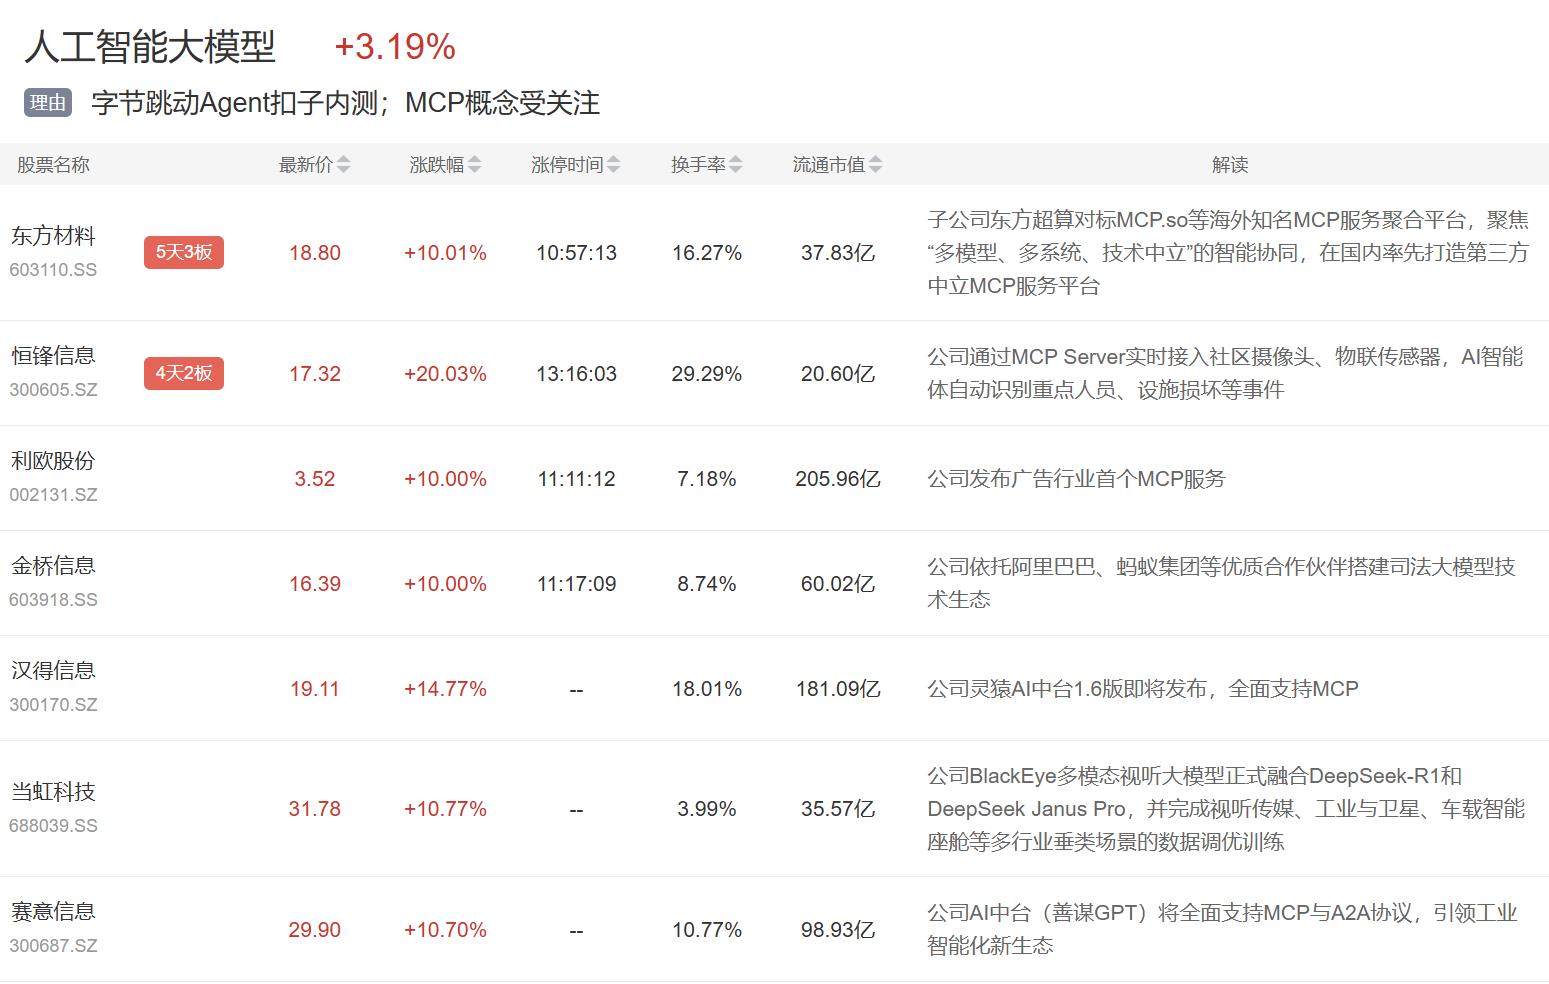Sort by 涨停时间 column arrows
1549x984 pixels.
pos(613,165)
